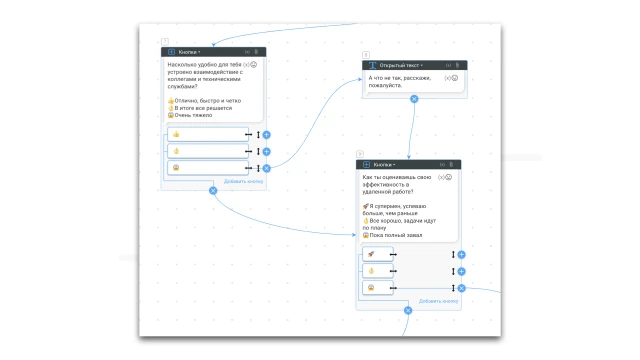This screenshot has height=360, width=640.
Task: Add connection from thumbs-up button in block 7
Action: (x=267, y=135)
